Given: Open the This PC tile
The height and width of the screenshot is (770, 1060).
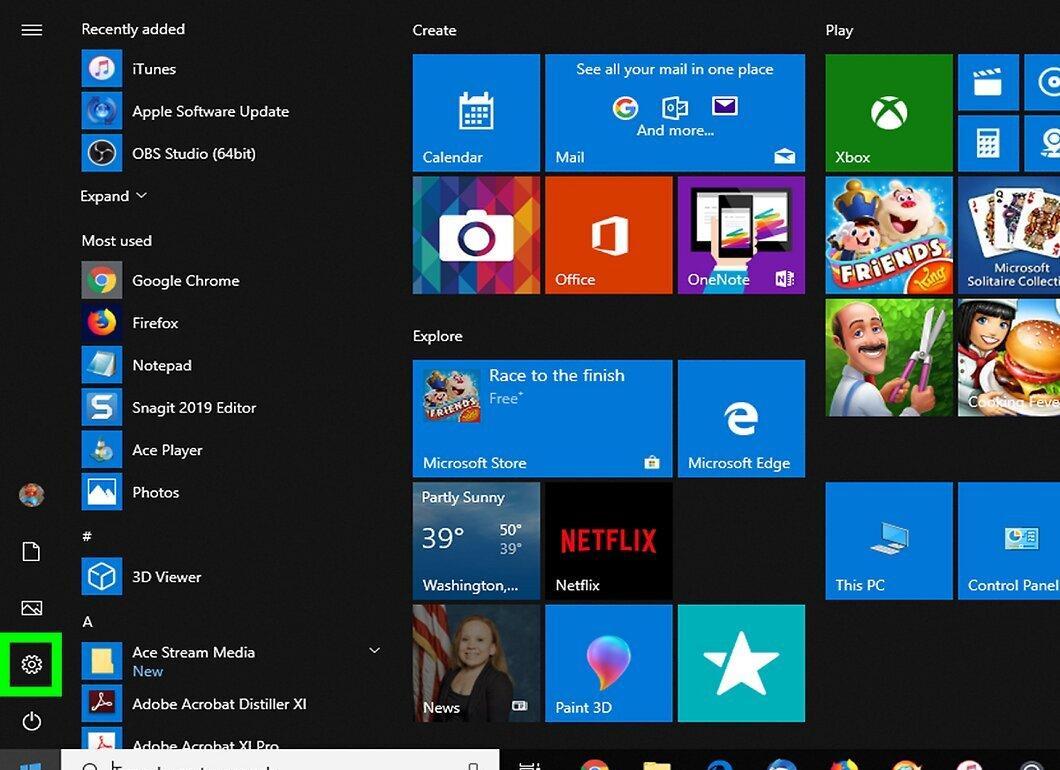Looking at the screenshot, I should pyautogui.click(x=888, y=541).
